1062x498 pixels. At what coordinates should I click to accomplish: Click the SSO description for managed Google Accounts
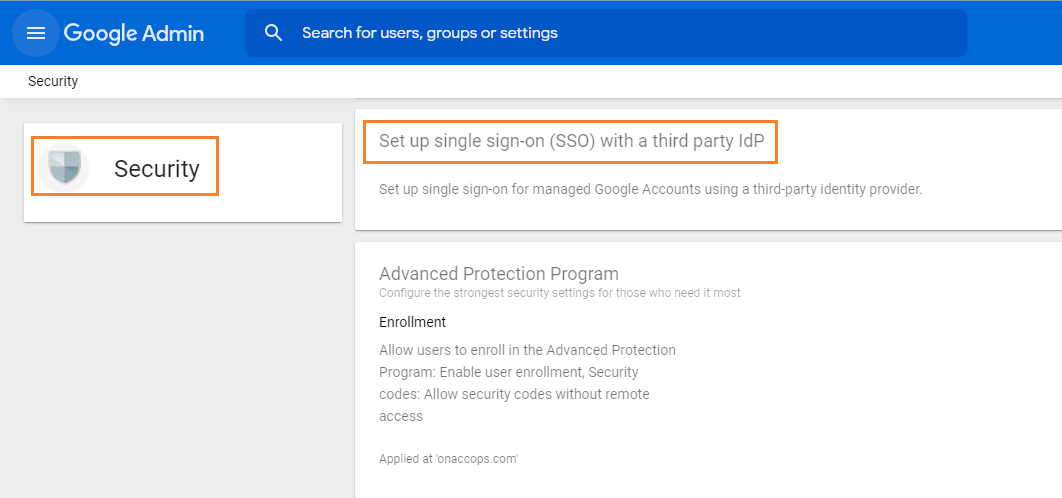point(650,189)
